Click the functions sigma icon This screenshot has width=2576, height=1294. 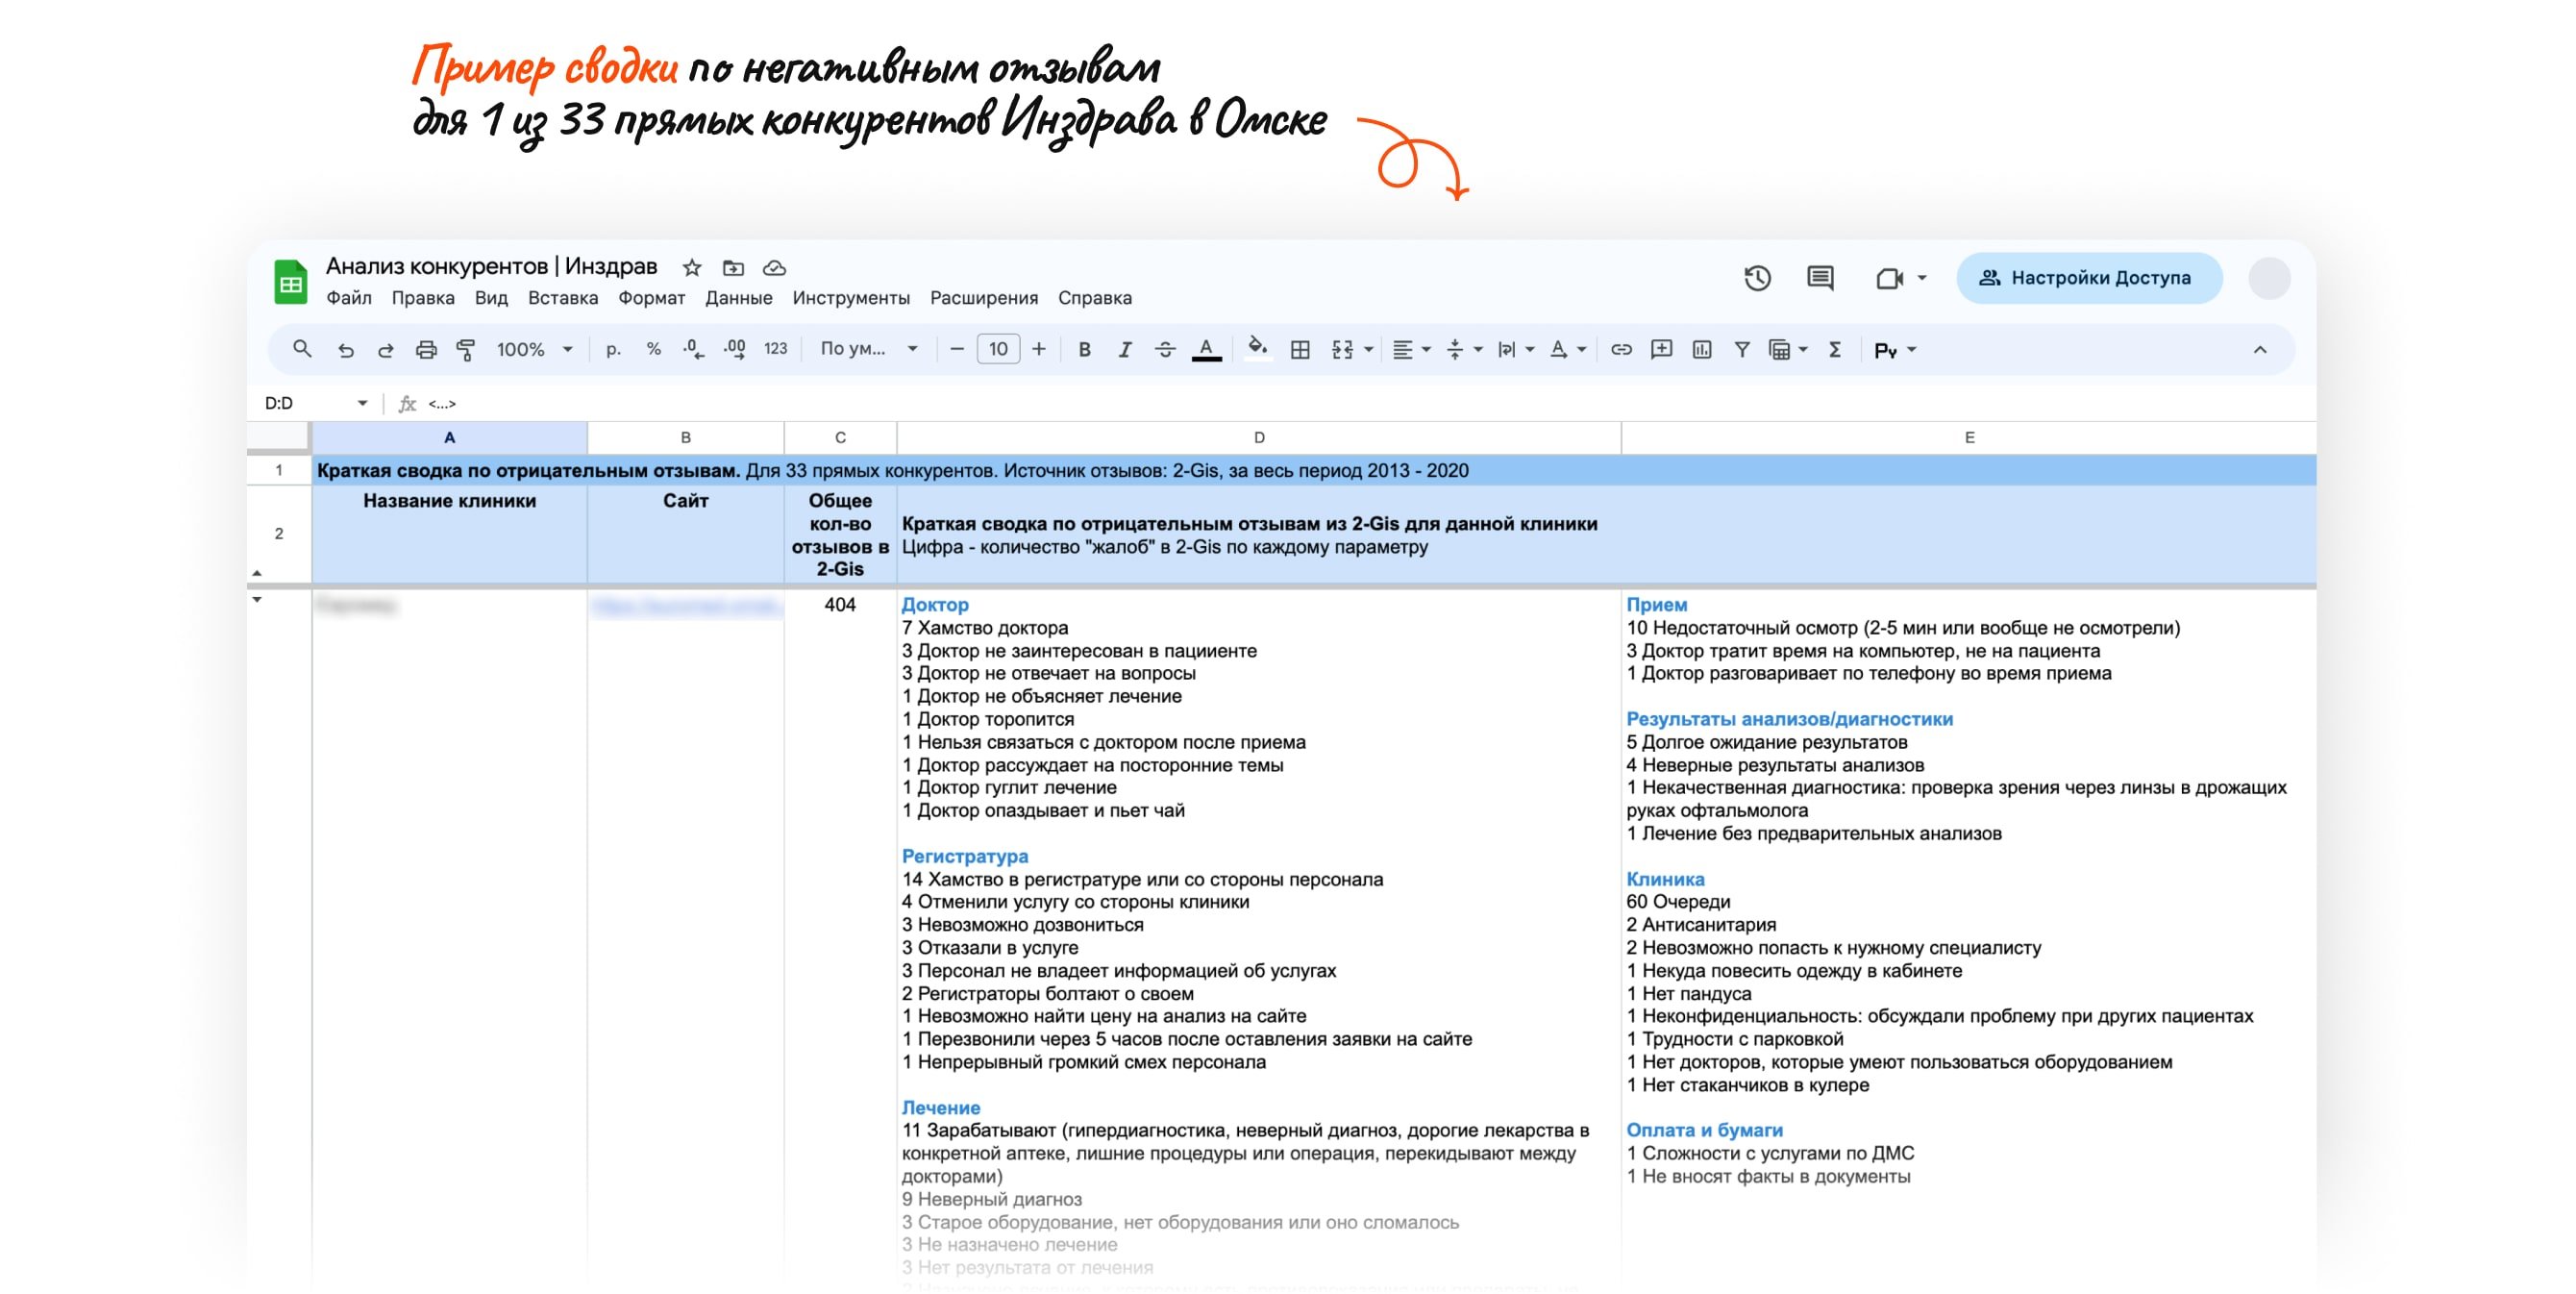1835,349
